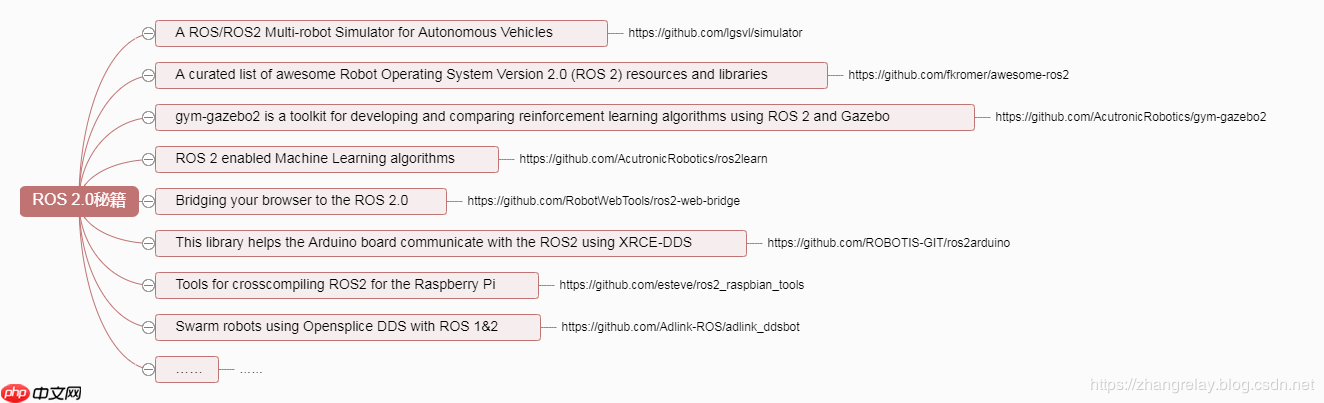Open the fkromer/awesome-ros2 GitHub link
The width and height of the screenshot is (1324, 403).
click(x=959, y=75)
